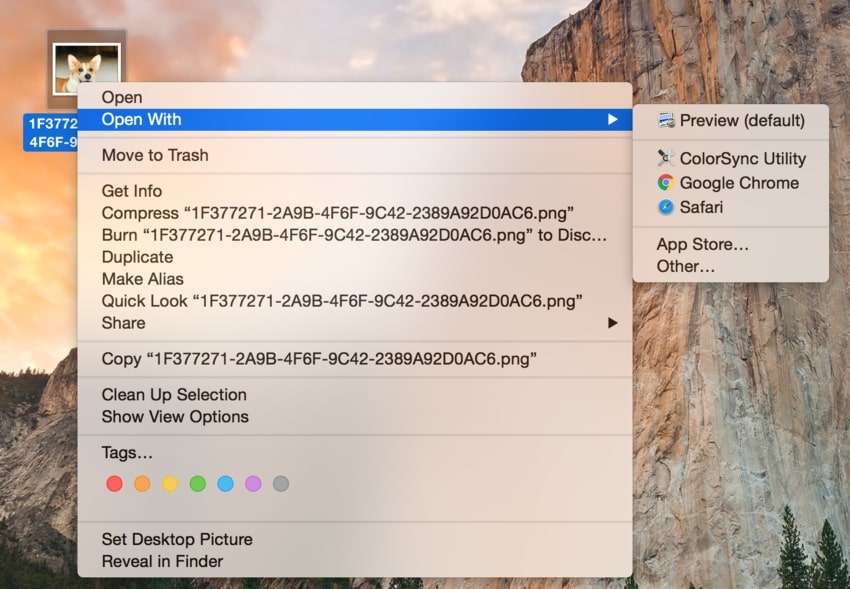Click the Preview app icon in submenu

point(666,121)
